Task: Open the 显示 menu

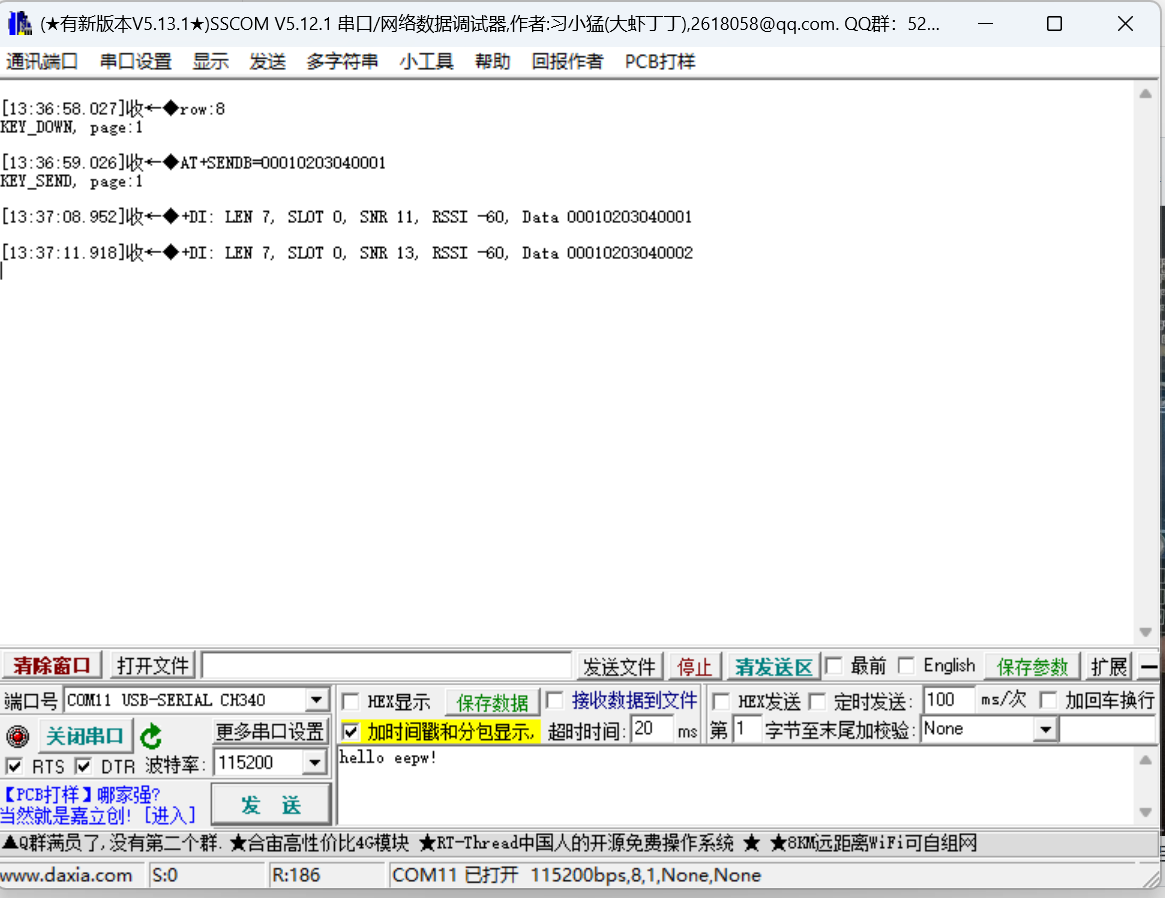Action: coord(210,62)
